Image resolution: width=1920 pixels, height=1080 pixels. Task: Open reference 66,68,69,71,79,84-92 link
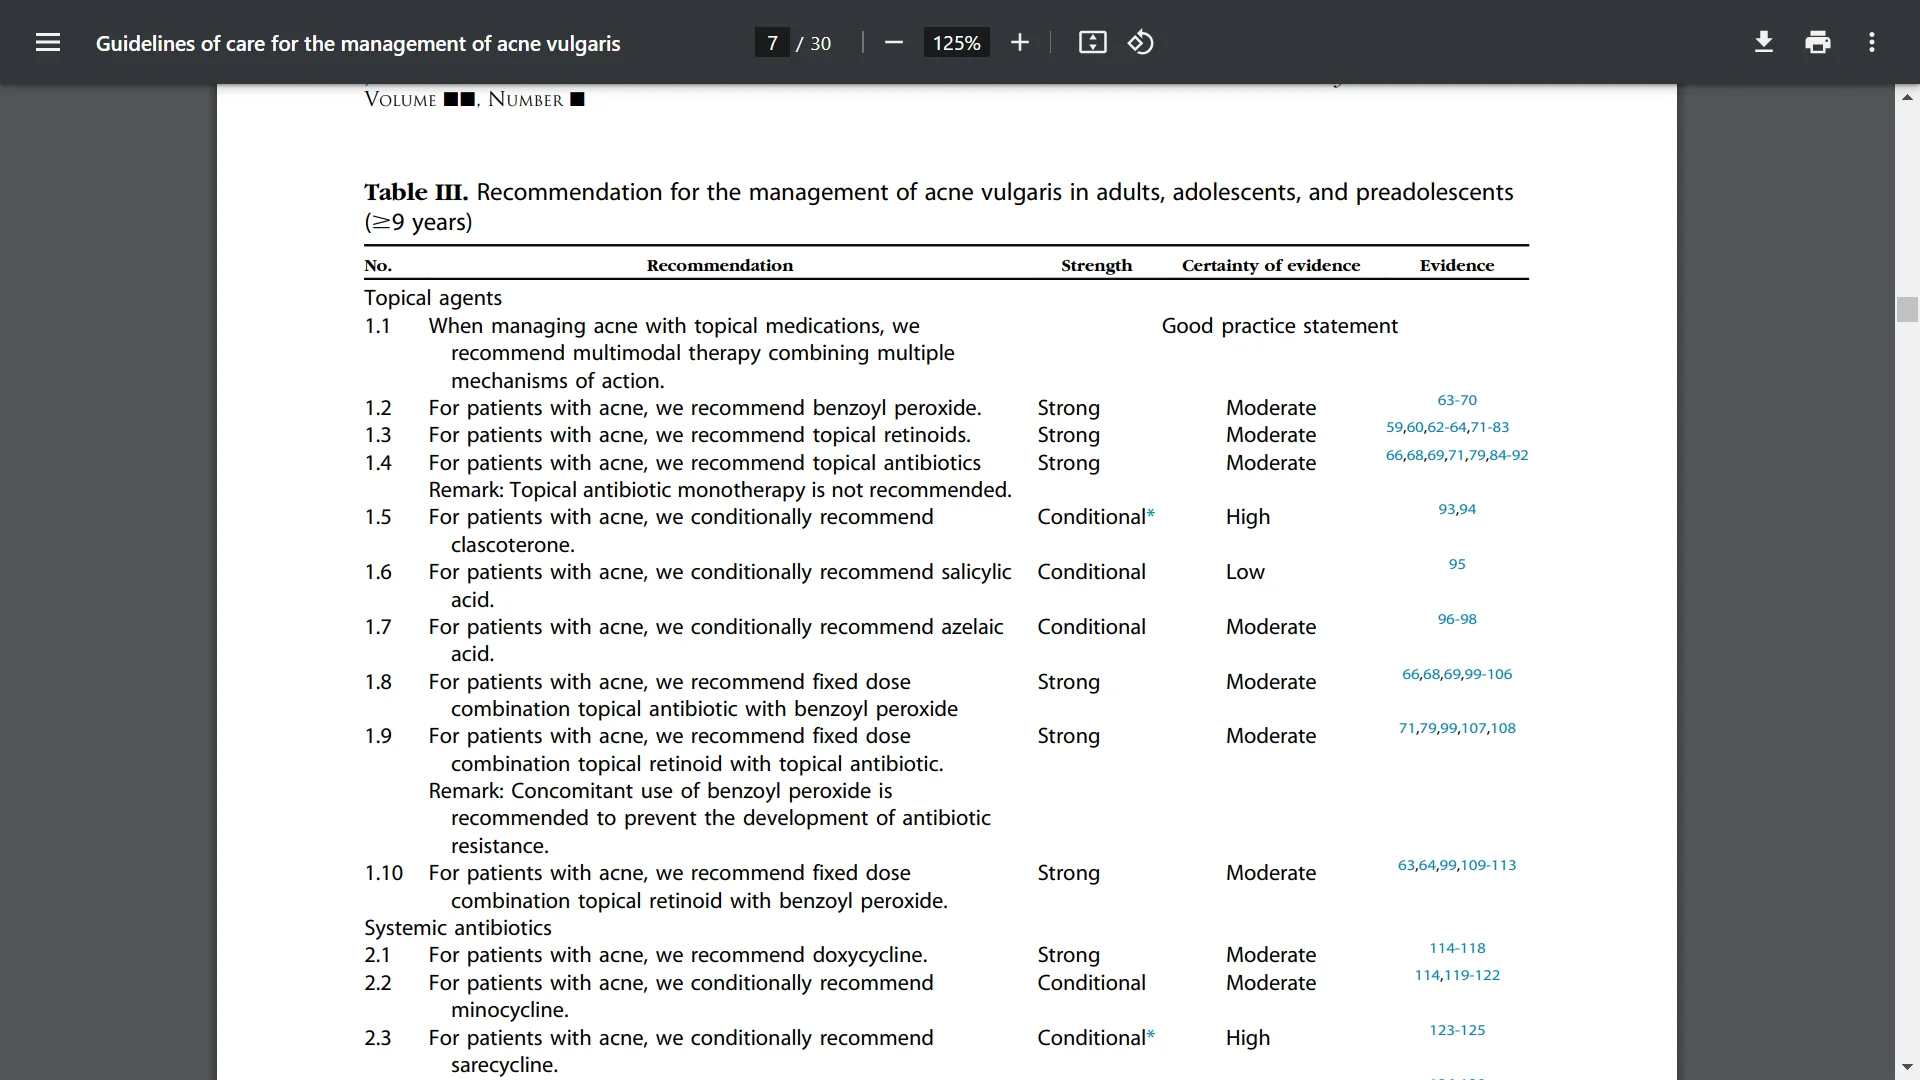click(x=1457, y=455)
